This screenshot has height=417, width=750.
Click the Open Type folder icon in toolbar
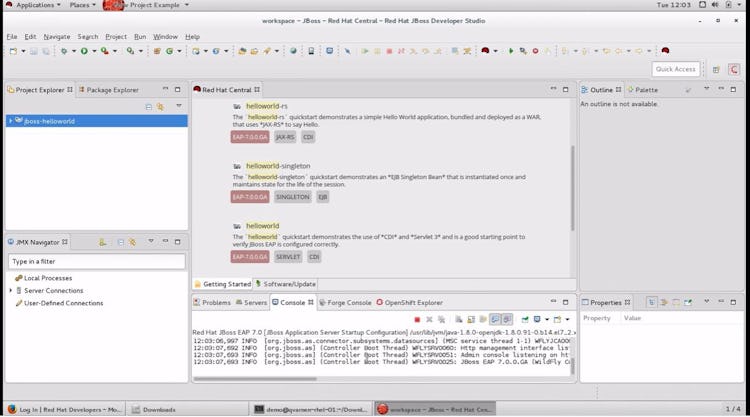[x=242, y=51]
